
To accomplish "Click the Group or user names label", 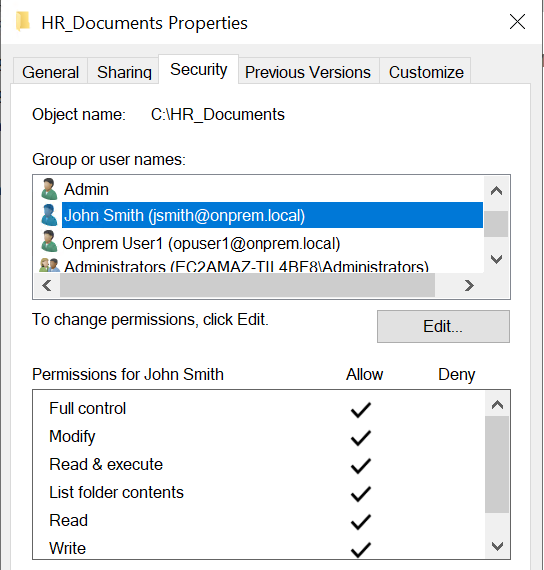I will [x=109, y=160].
